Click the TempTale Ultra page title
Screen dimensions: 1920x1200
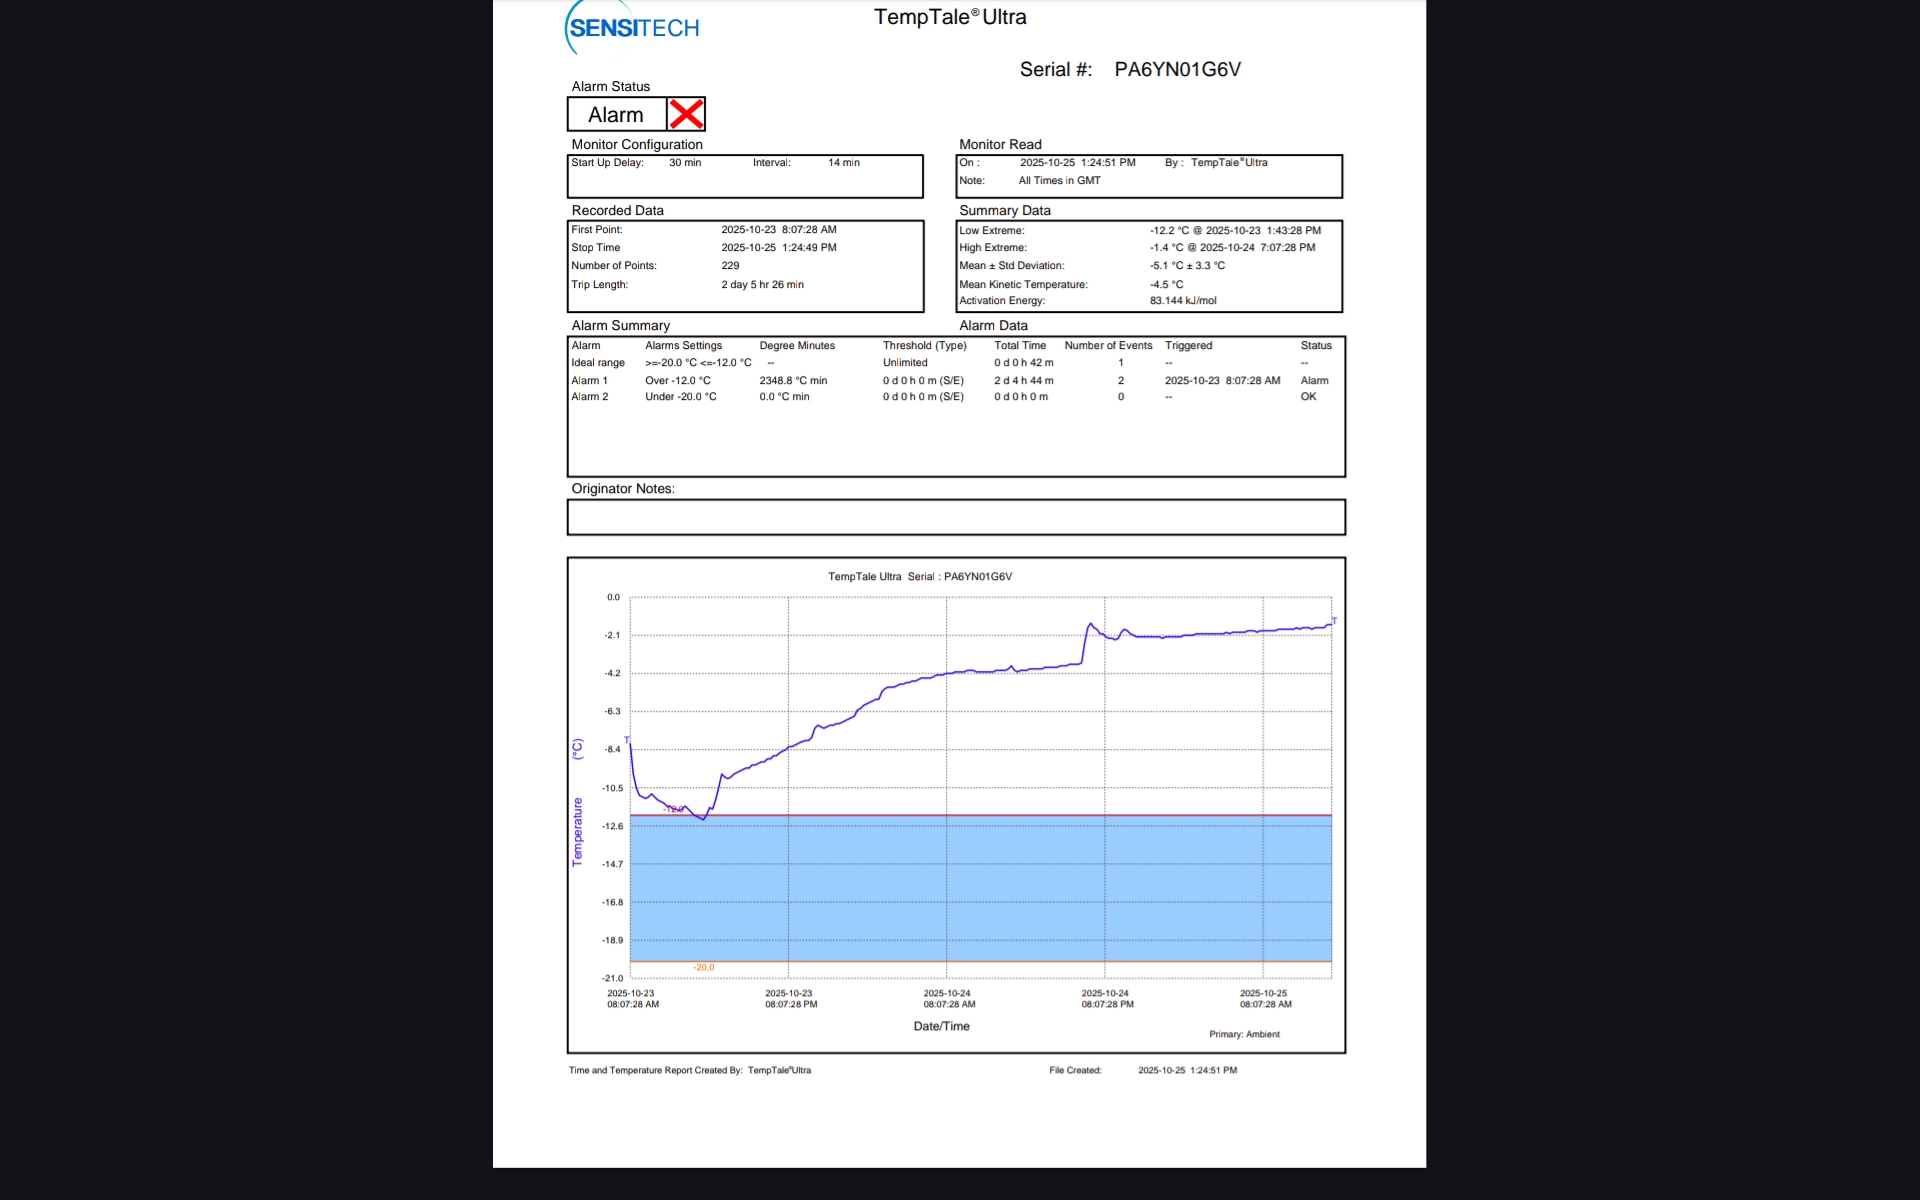[x=949, y=17]
